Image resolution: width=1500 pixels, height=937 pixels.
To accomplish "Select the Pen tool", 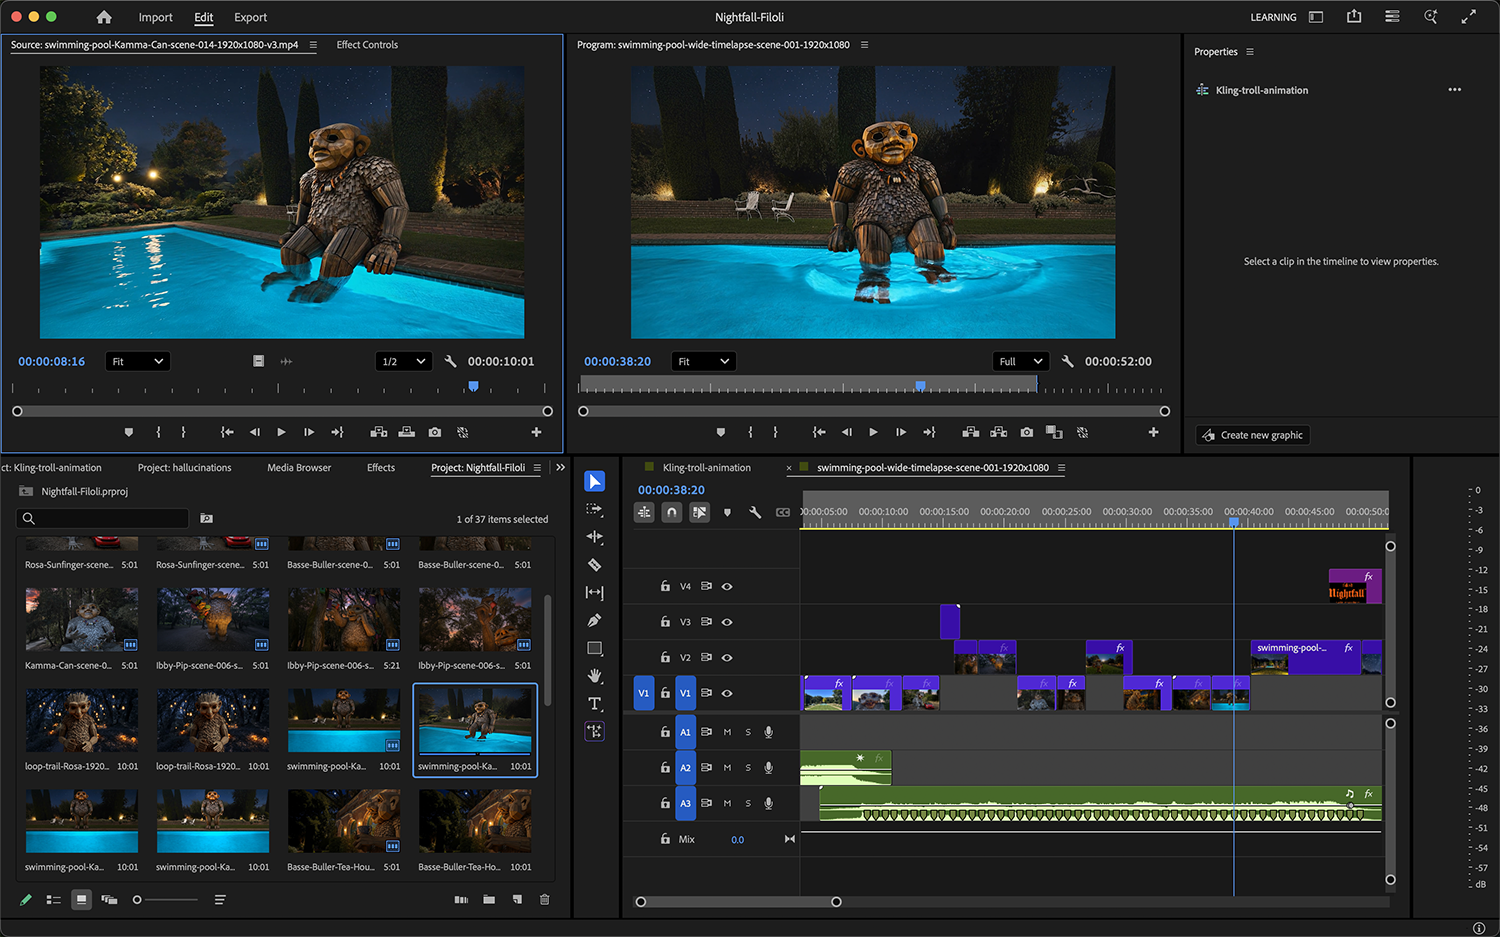I will point(594,620).
